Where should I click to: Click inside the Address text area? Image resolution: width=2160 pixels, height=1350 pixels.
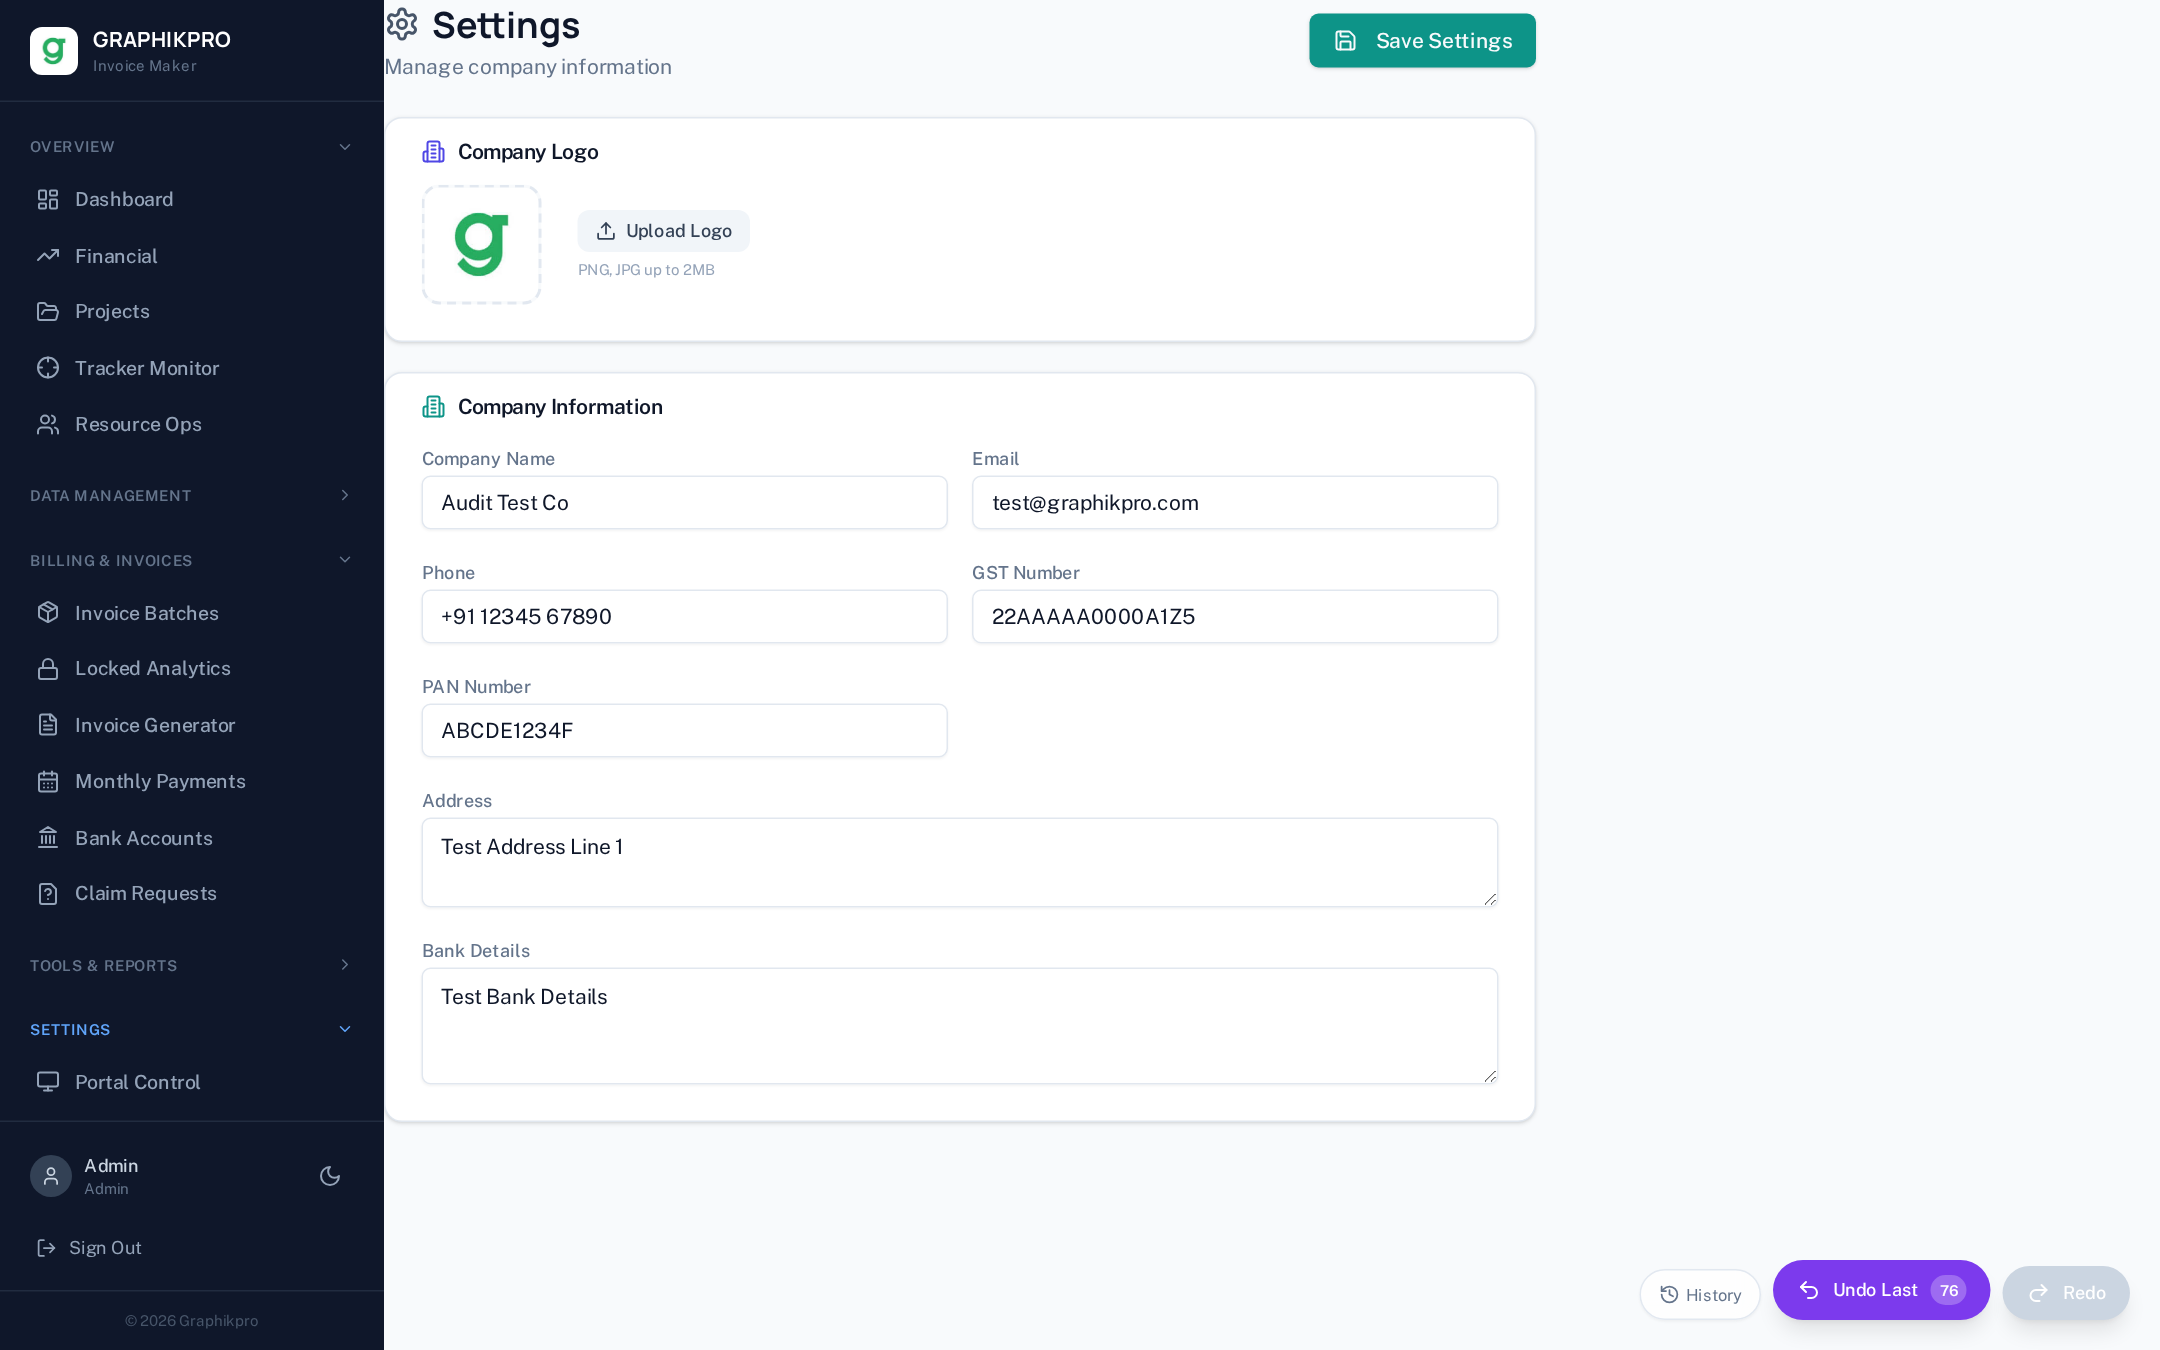tap(960, 863)
